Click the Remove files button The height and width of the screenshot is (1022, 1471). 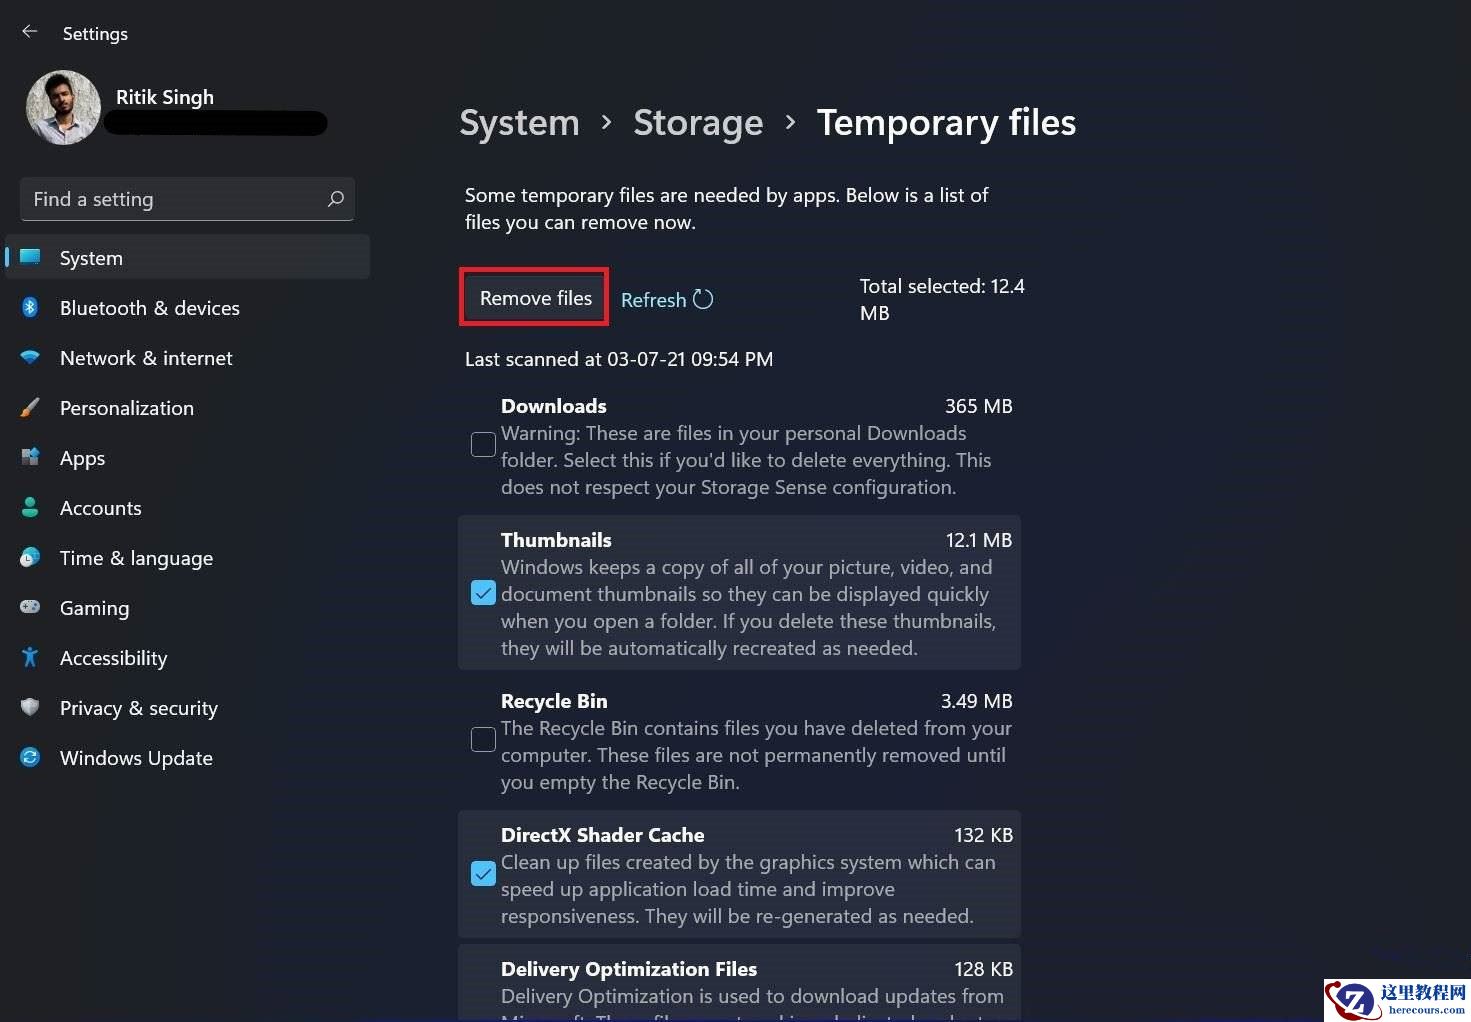[x=534, y=297]
